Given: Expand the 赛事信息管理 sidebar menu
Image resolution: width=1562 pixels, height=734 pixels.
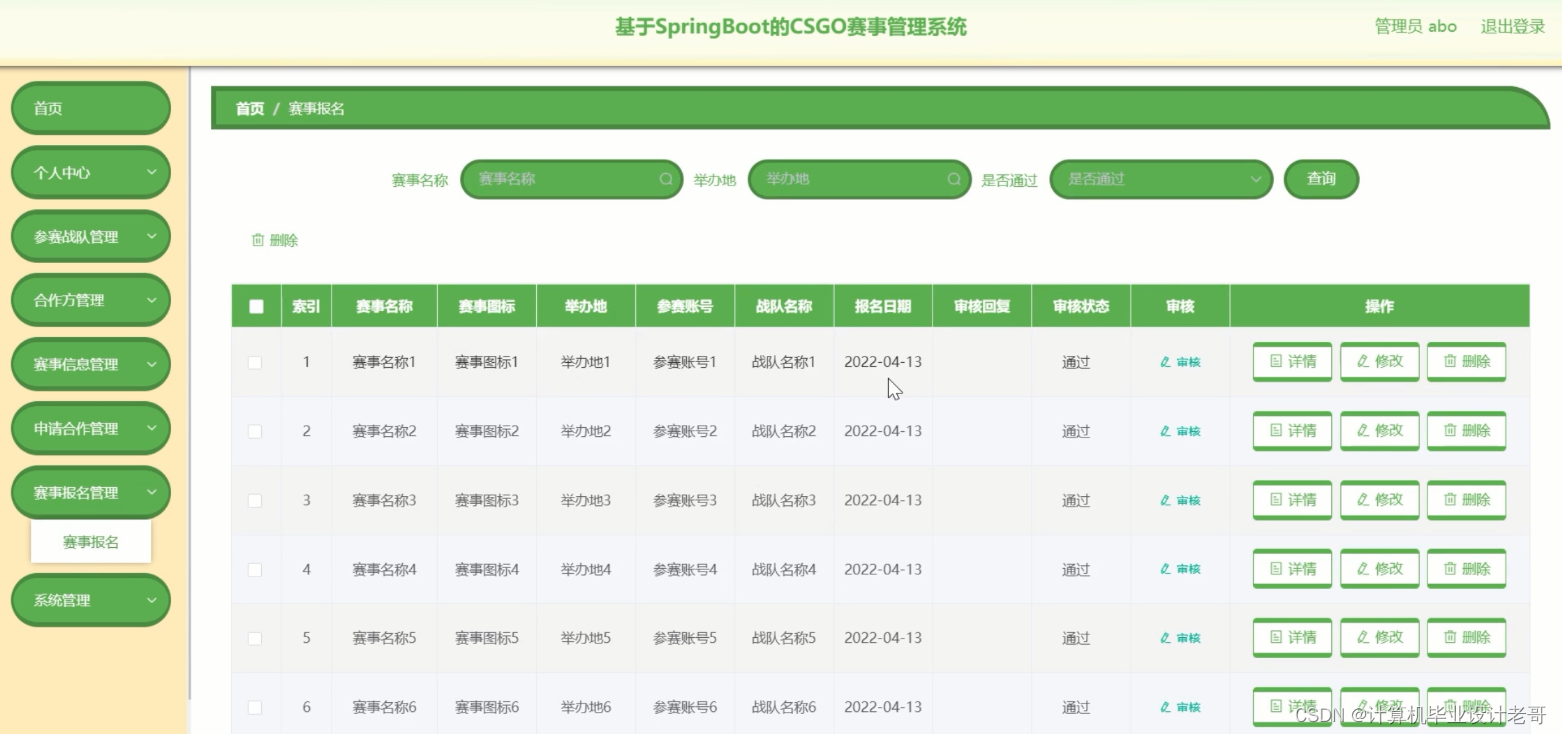Looking at the screenshot, I should (91, 364).
